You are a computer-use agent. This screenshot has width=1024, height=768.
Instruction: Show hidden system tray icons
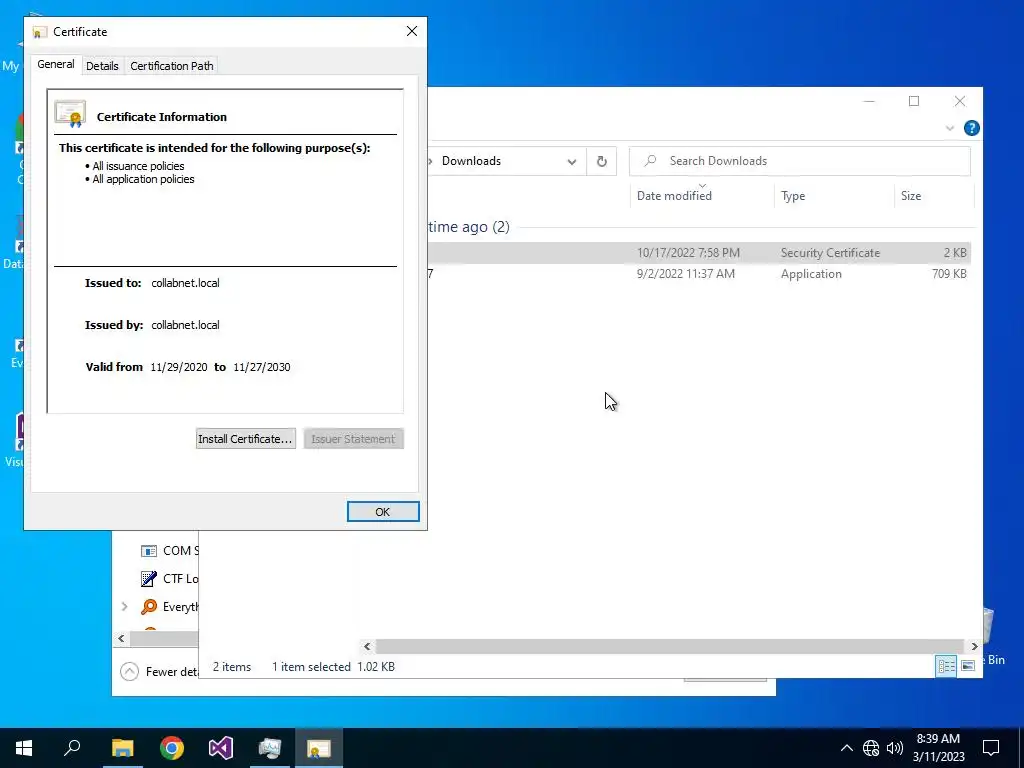tap(846, 748)
